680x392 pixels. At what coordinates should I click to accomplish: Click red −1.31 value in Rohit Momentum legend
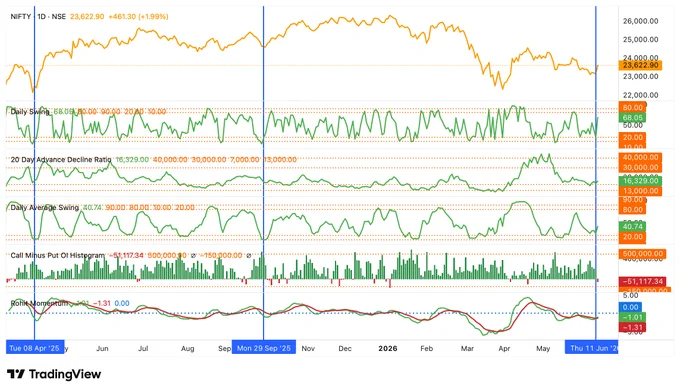tap(101, 303)
